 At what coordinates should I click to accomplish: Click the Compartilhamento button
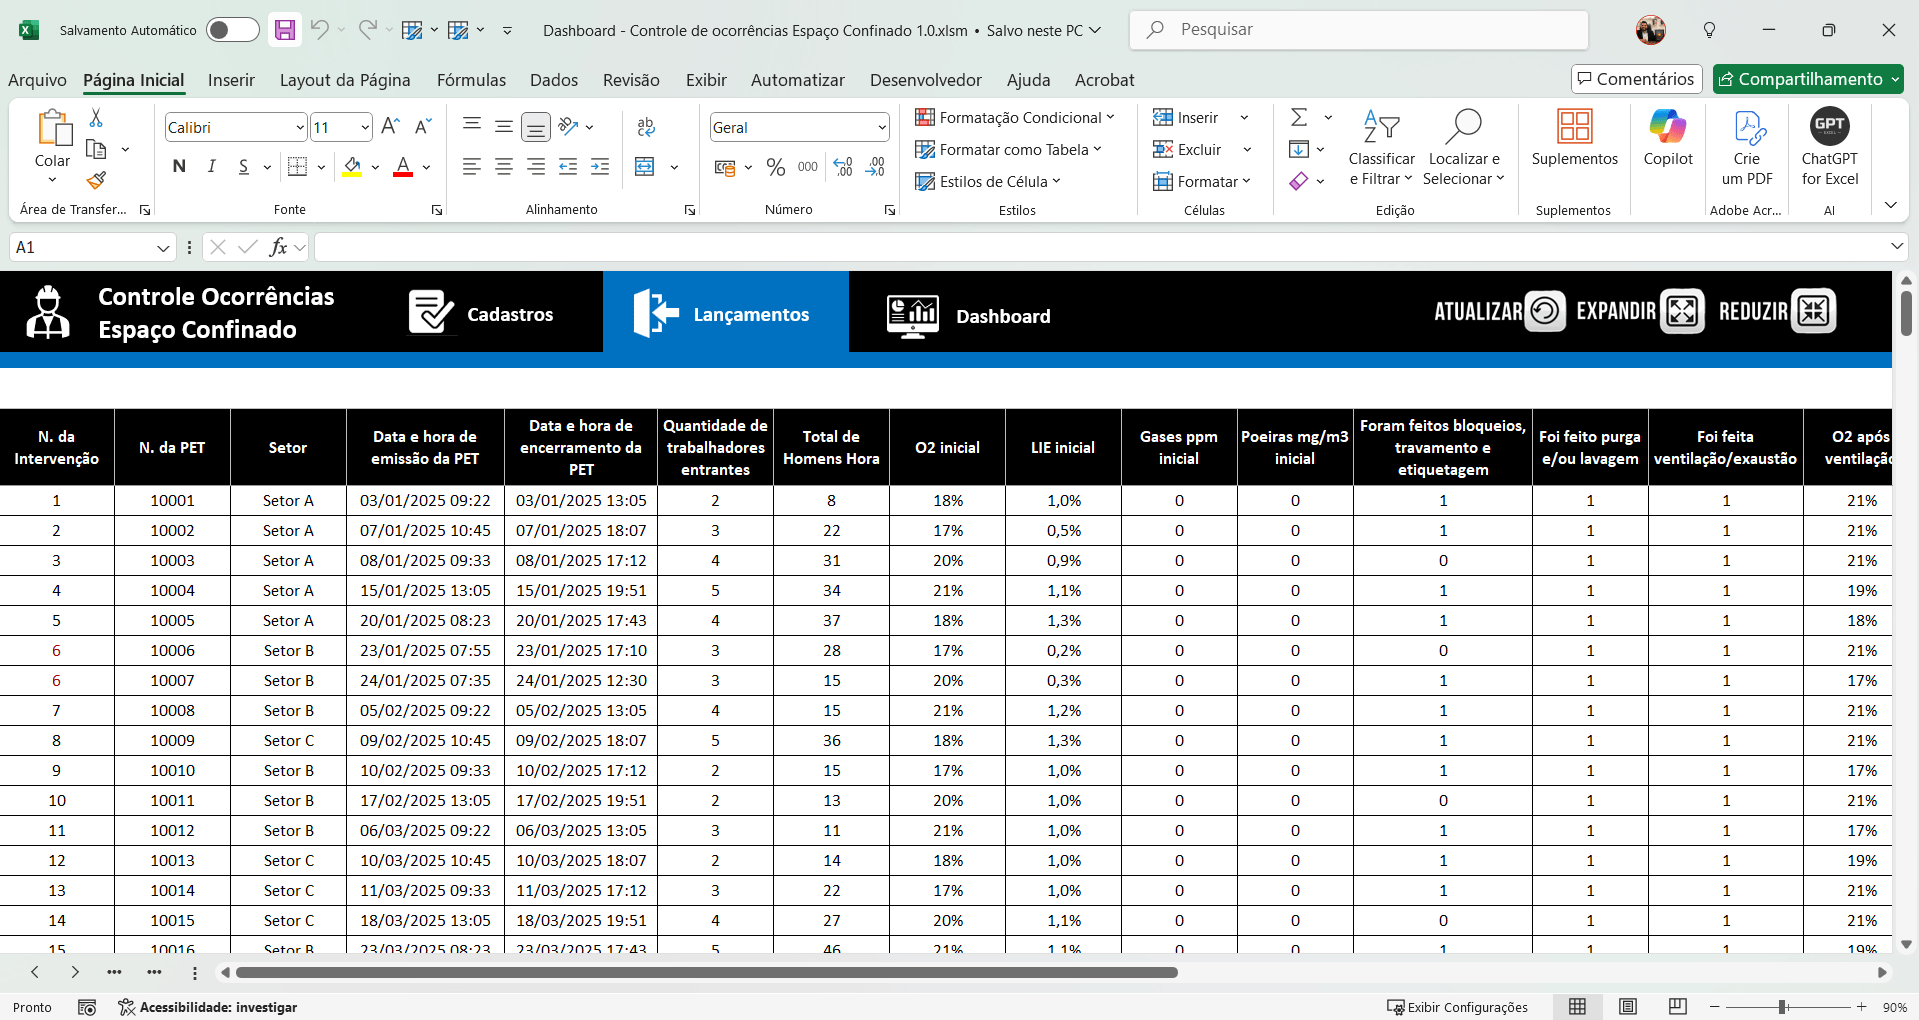[x=1800, y=79]
